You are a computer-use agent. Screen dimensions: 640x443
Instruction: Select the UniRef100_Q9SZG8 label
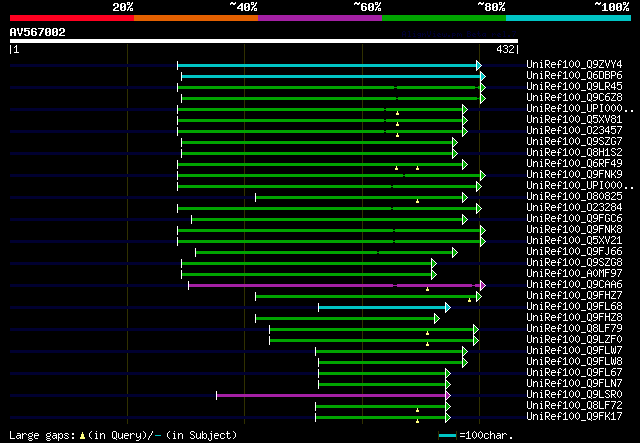point(574,263)
